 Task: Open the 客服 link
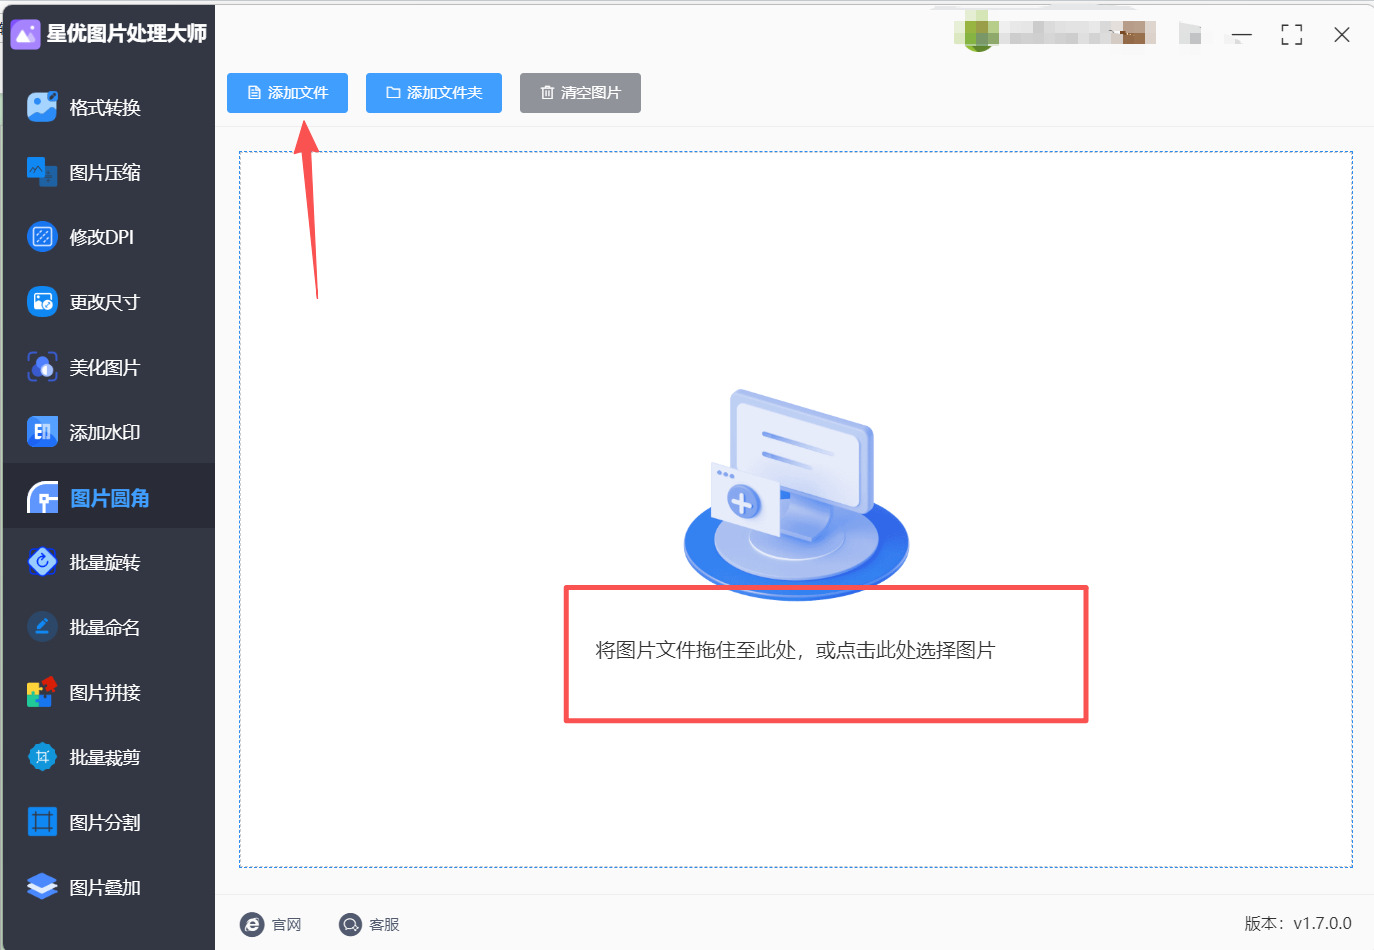385,925
